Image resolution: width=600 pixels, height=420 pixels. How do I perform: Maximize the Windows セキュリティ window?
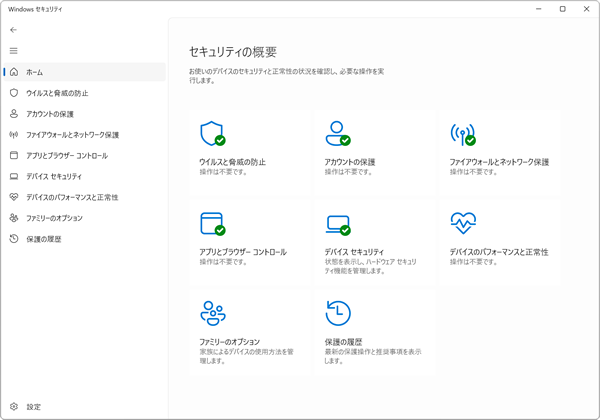562,9
